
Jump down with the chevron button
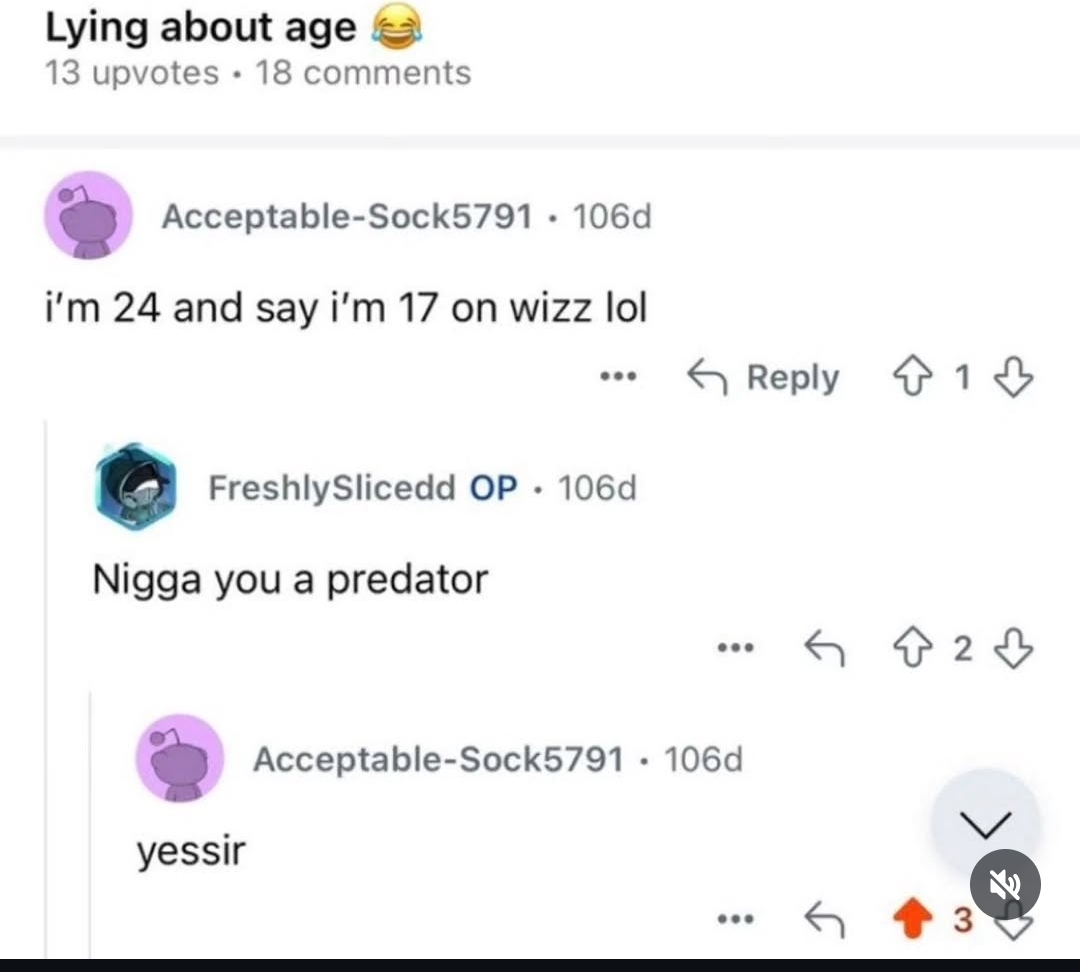[986, 823]
